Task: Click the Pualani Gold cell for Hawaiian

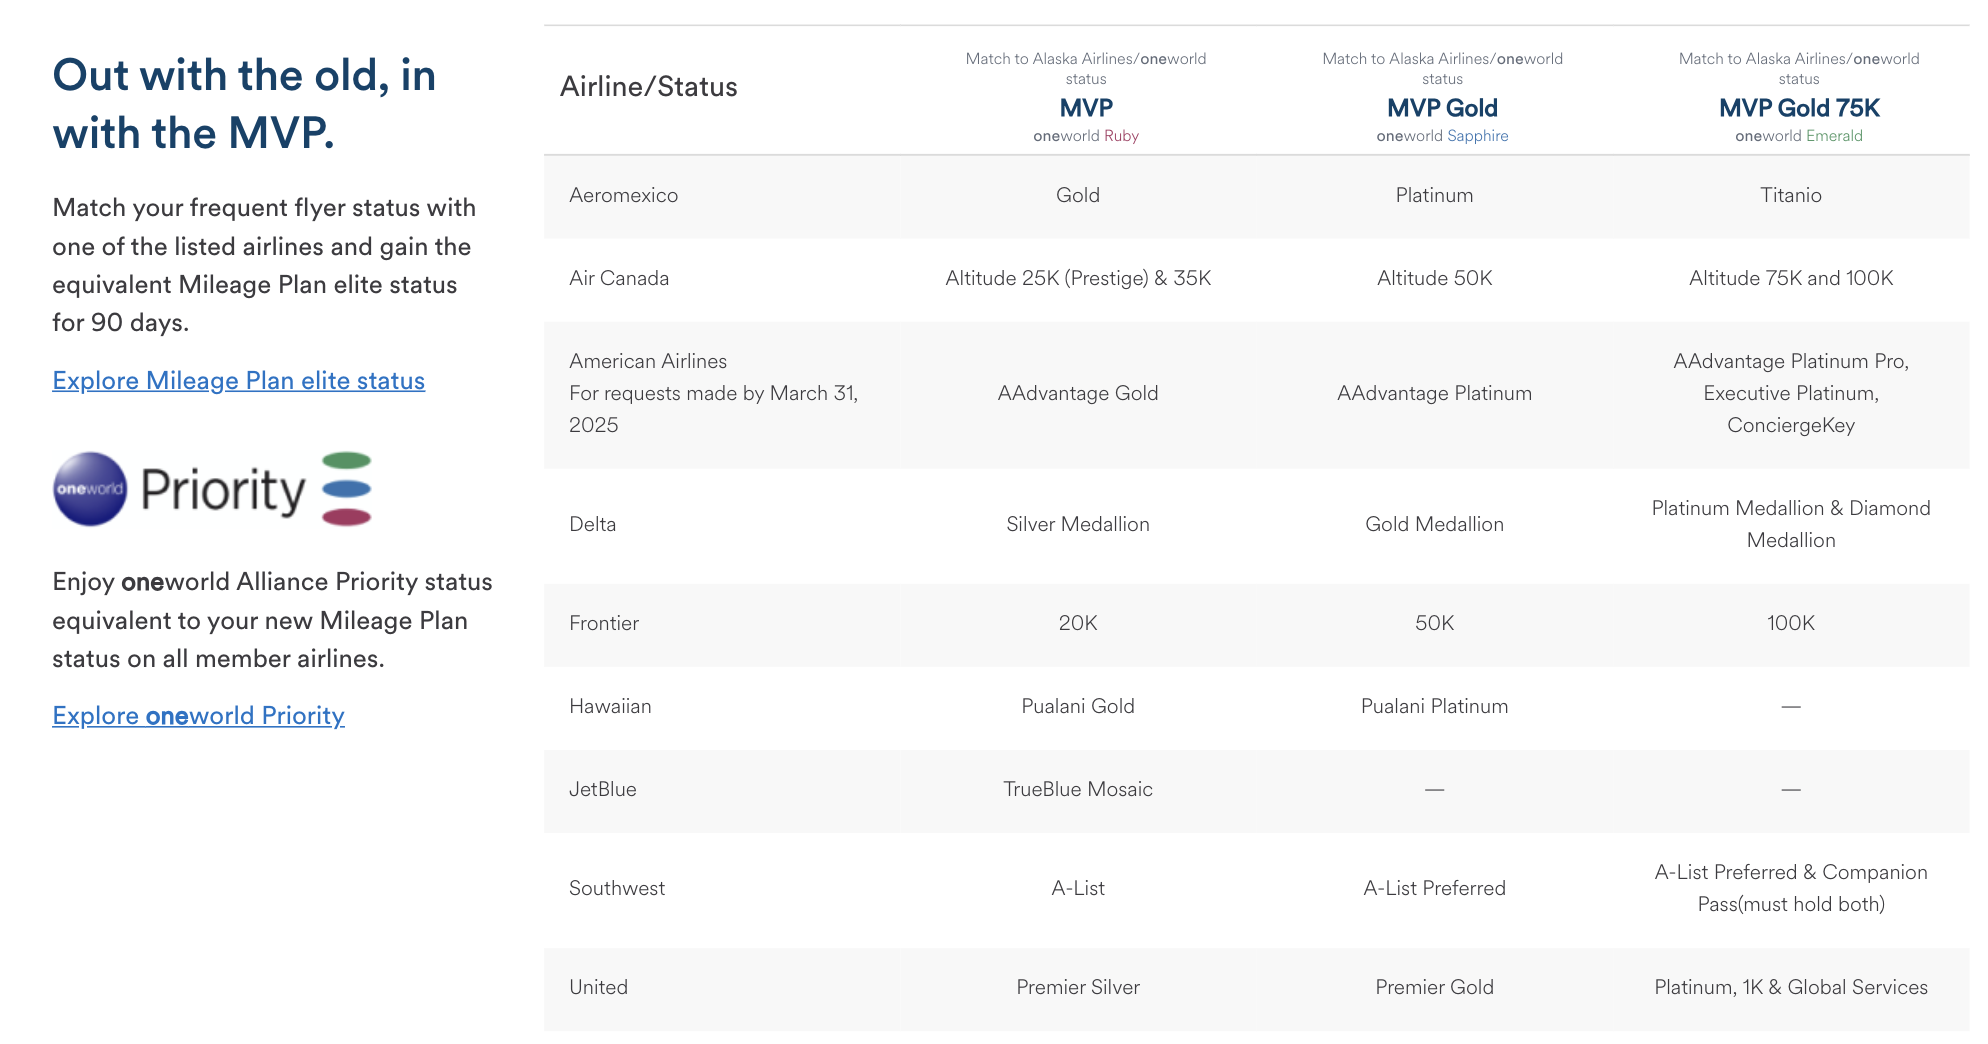Action: pyautogui.click(x=1079, y=705)
